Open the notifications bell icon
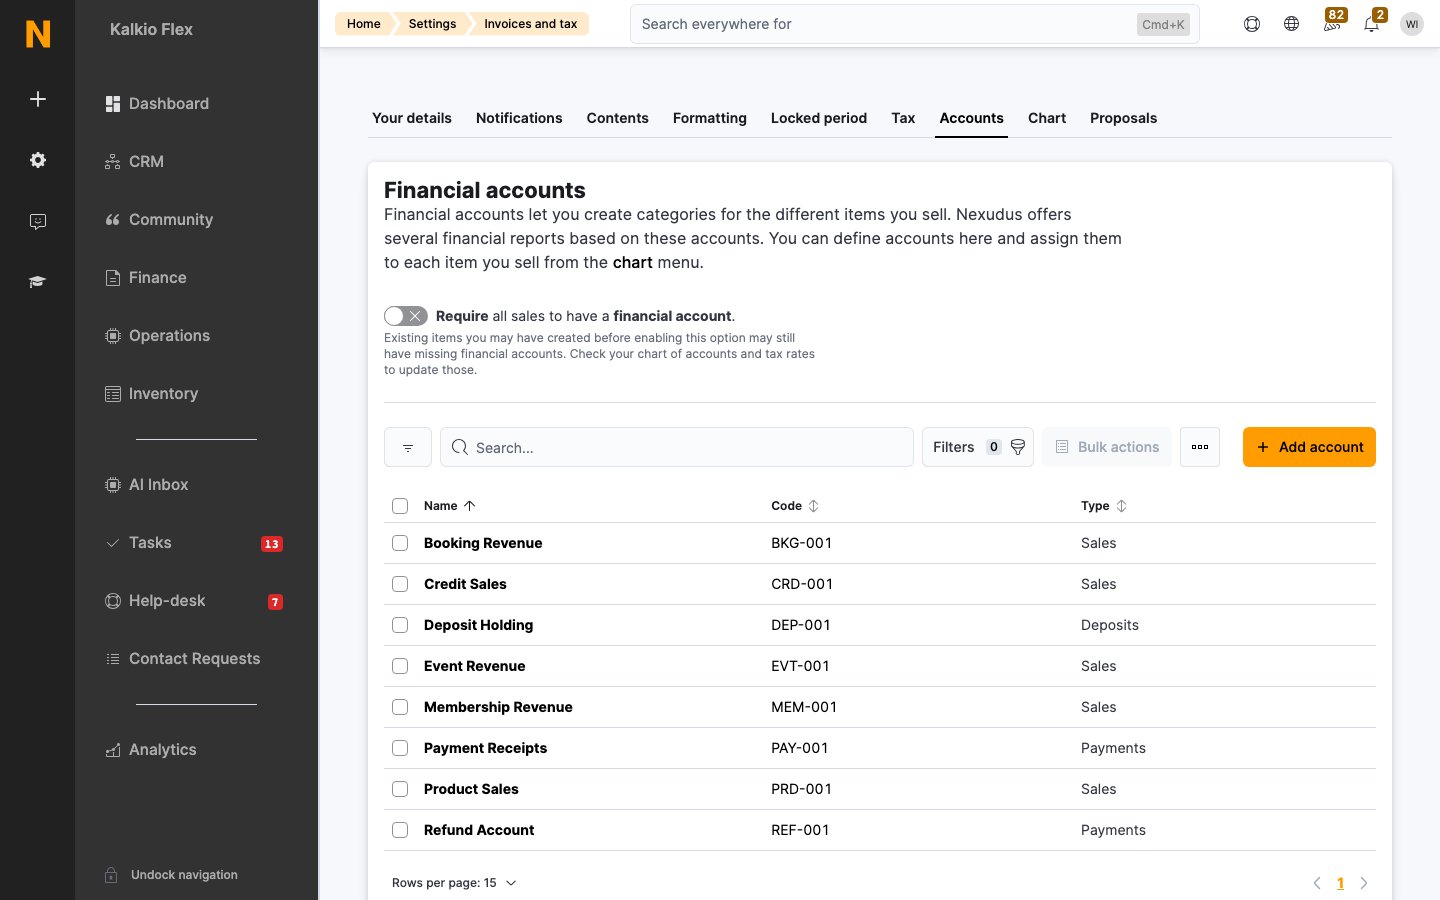 point(1372,22)
